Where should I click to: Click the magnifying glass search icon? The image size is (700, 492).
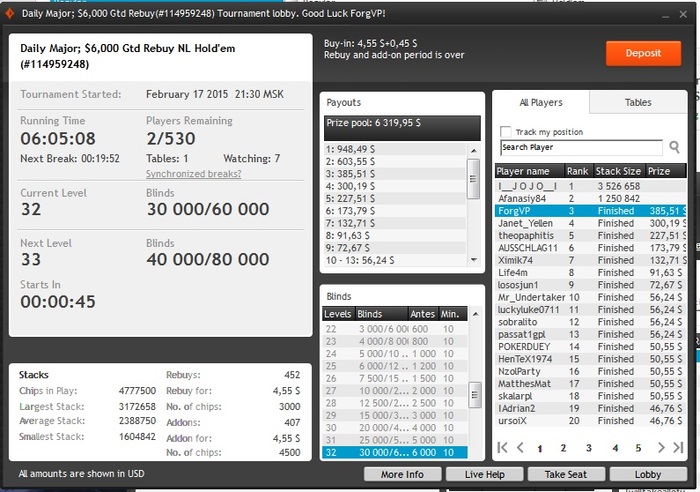tap(675, 147)
